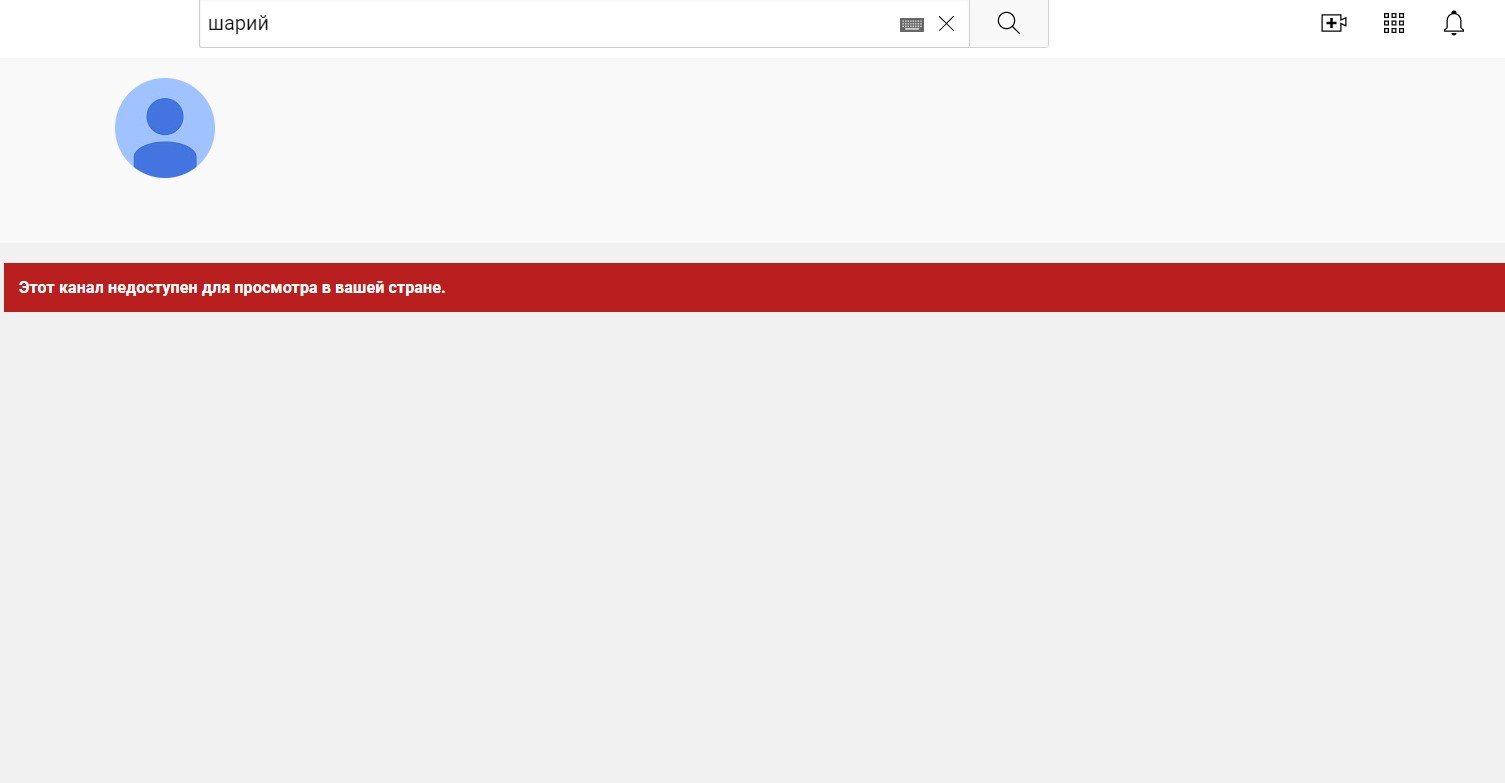
Task: Click the red channel unavailable banner
Action: 900,288
